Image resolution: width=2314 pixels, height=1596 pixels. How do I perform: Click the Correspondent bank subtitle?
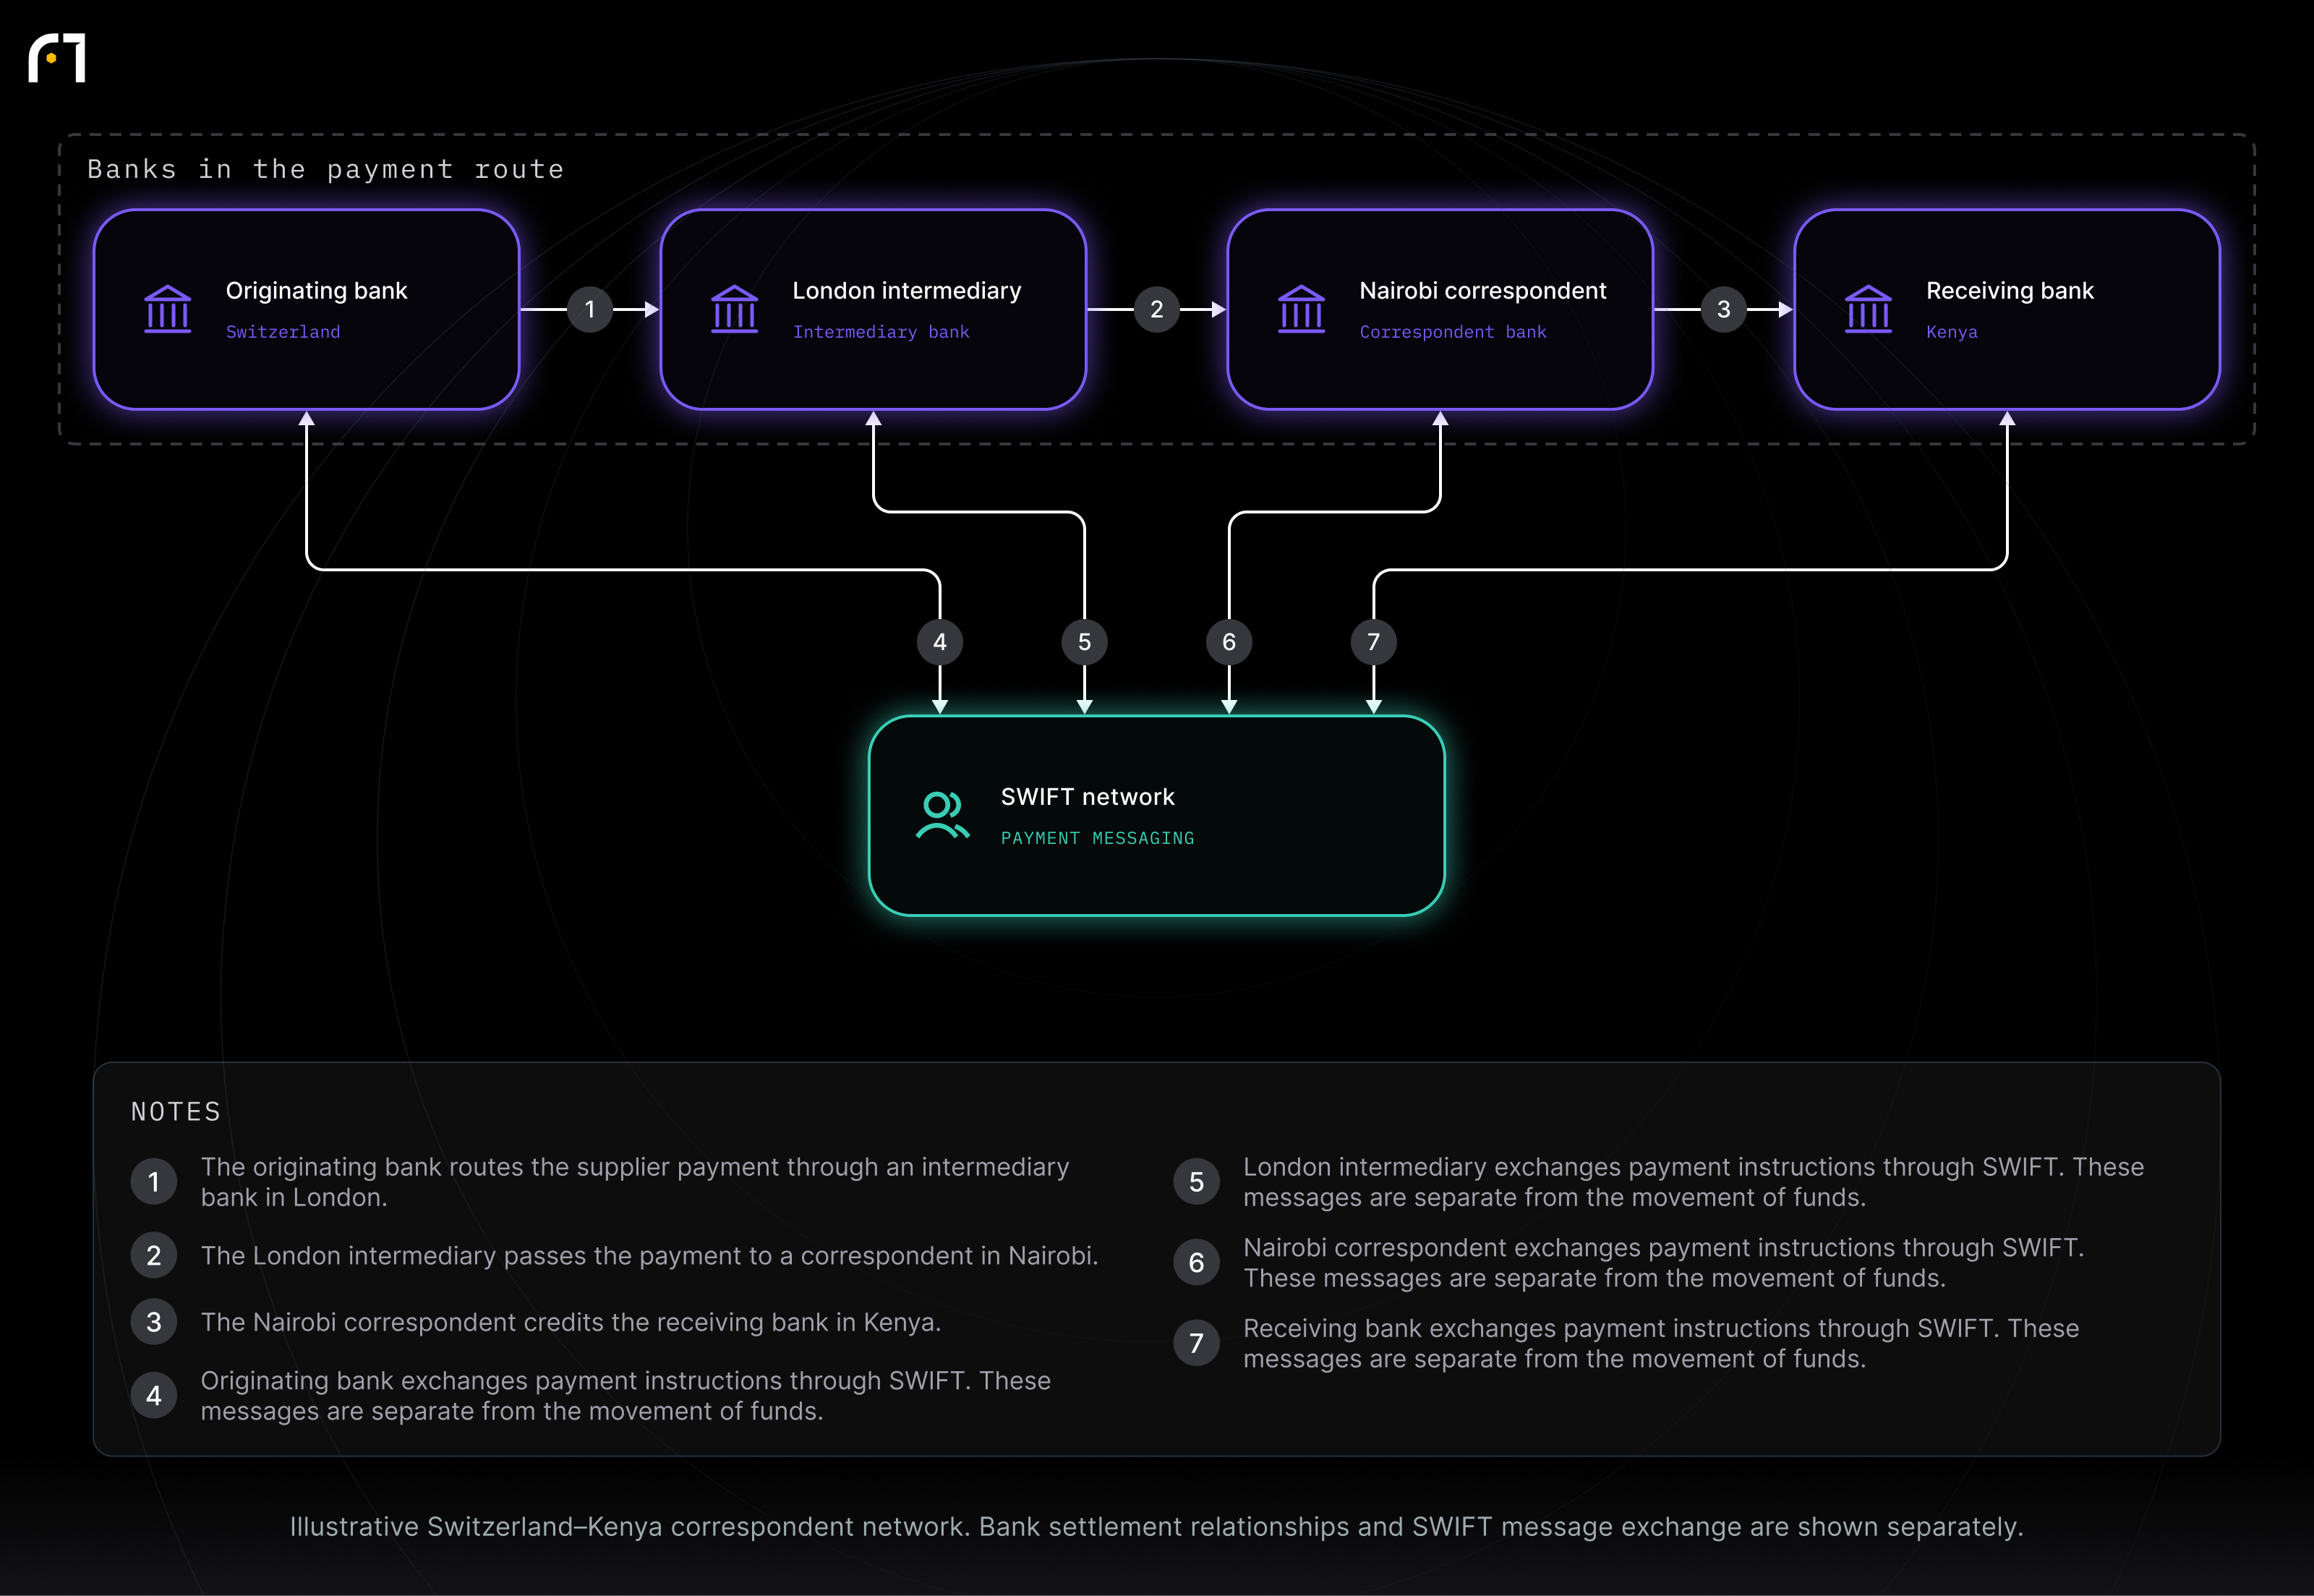tap(1453, 332)
